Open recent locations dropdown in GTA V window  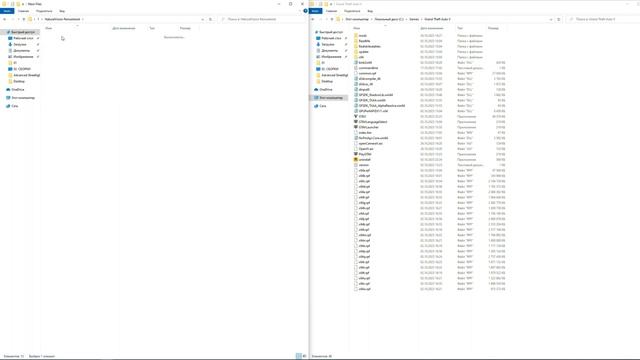tap(327, 19)
